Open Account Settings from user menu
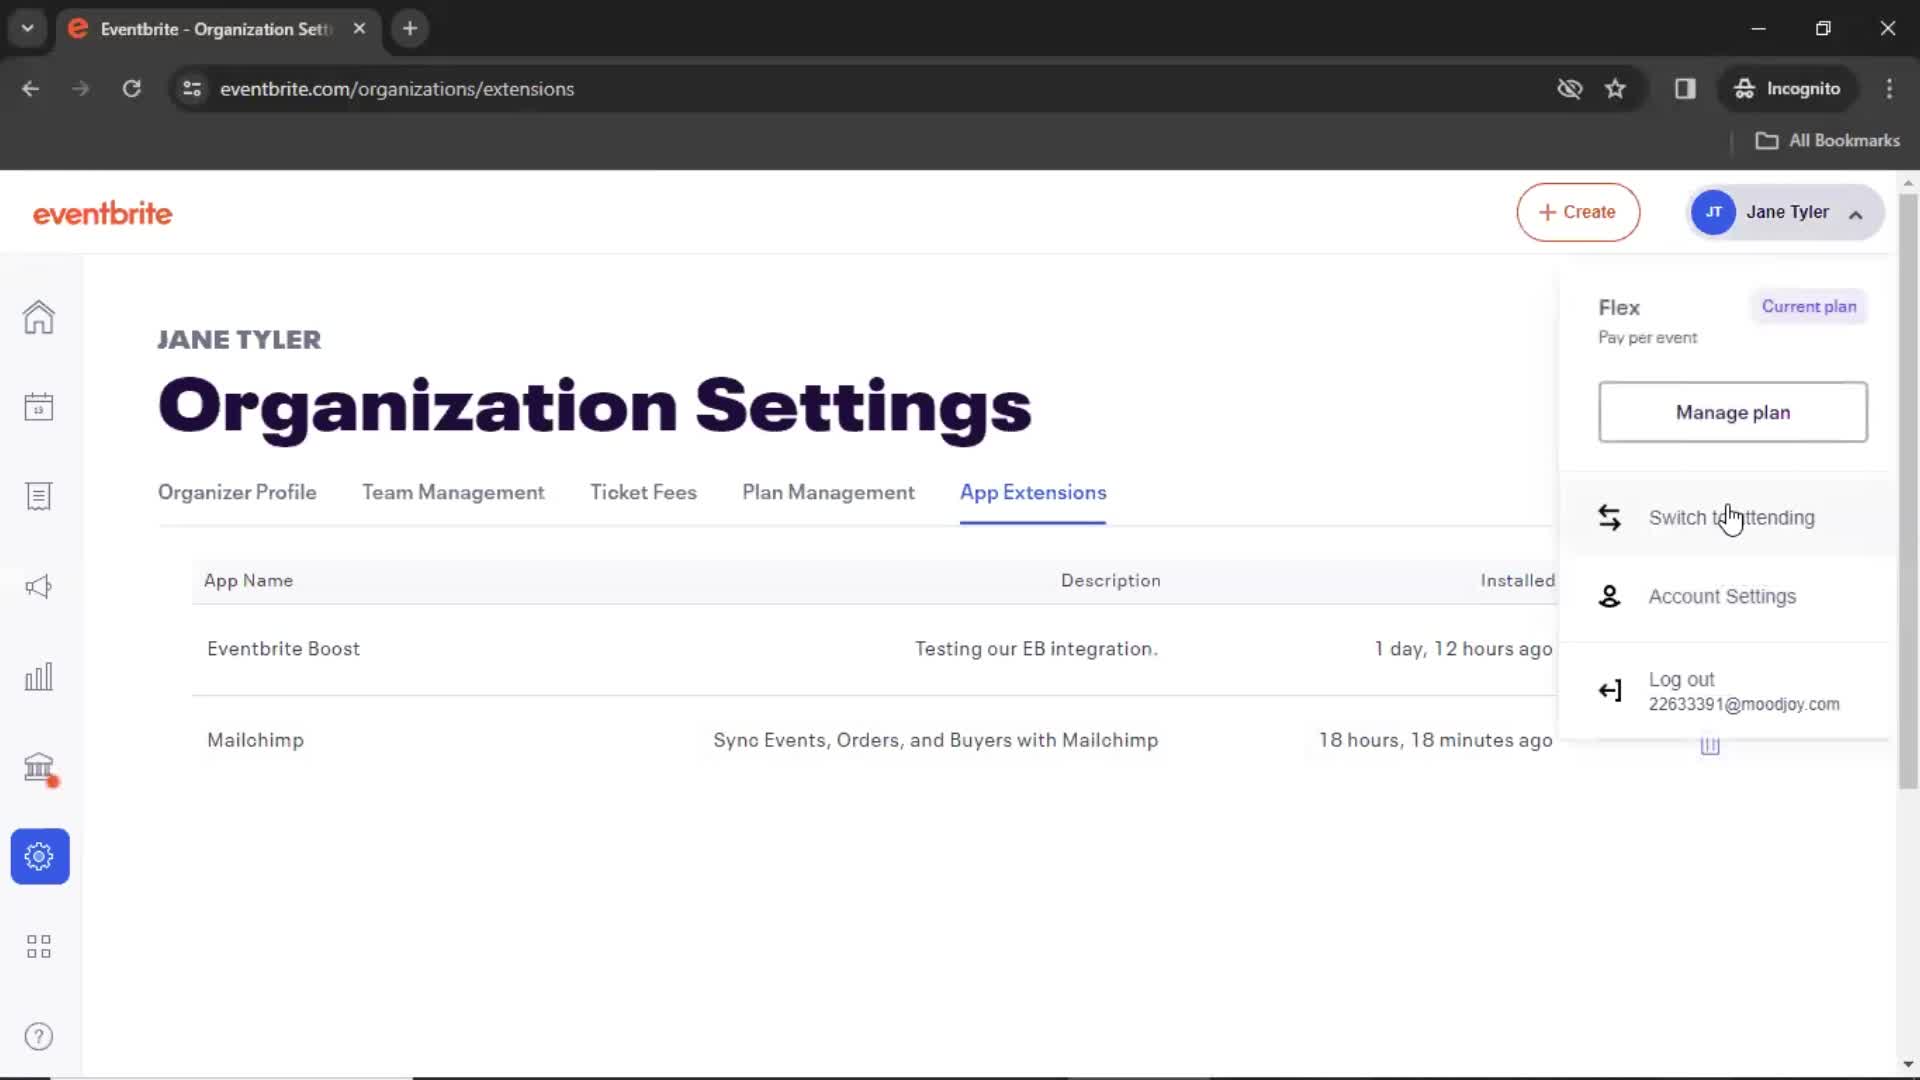The image size is (1920, 1080). (x=1722, y=596)
